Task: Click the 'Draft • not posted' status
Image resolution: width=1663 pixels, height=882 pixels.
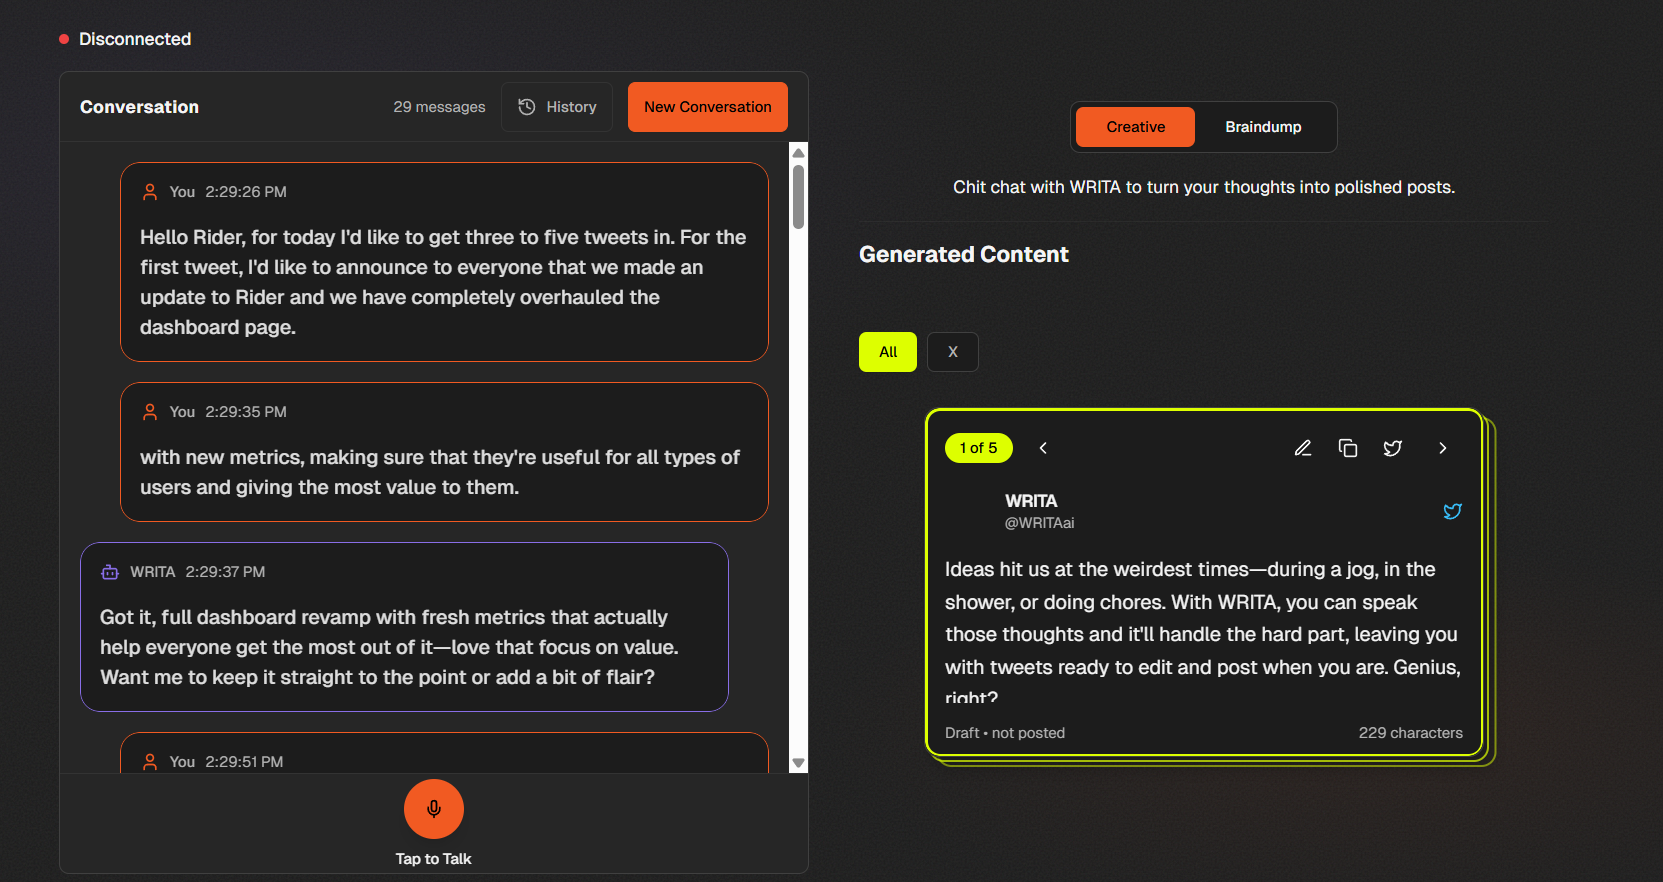Action: pos(1005,733)
